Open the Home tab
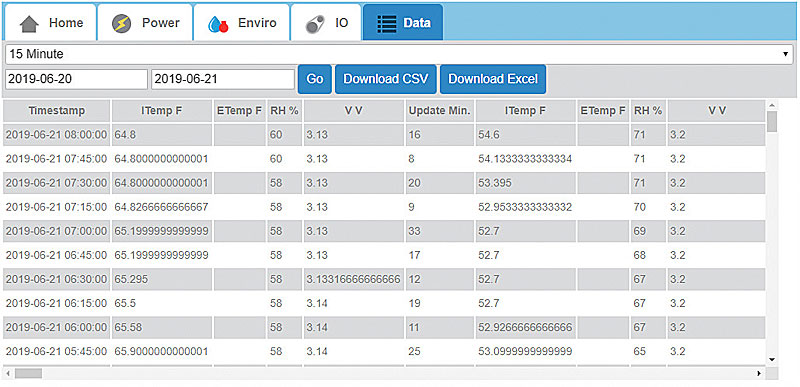This screenshot has height=387, width=800. pos(51,22)
